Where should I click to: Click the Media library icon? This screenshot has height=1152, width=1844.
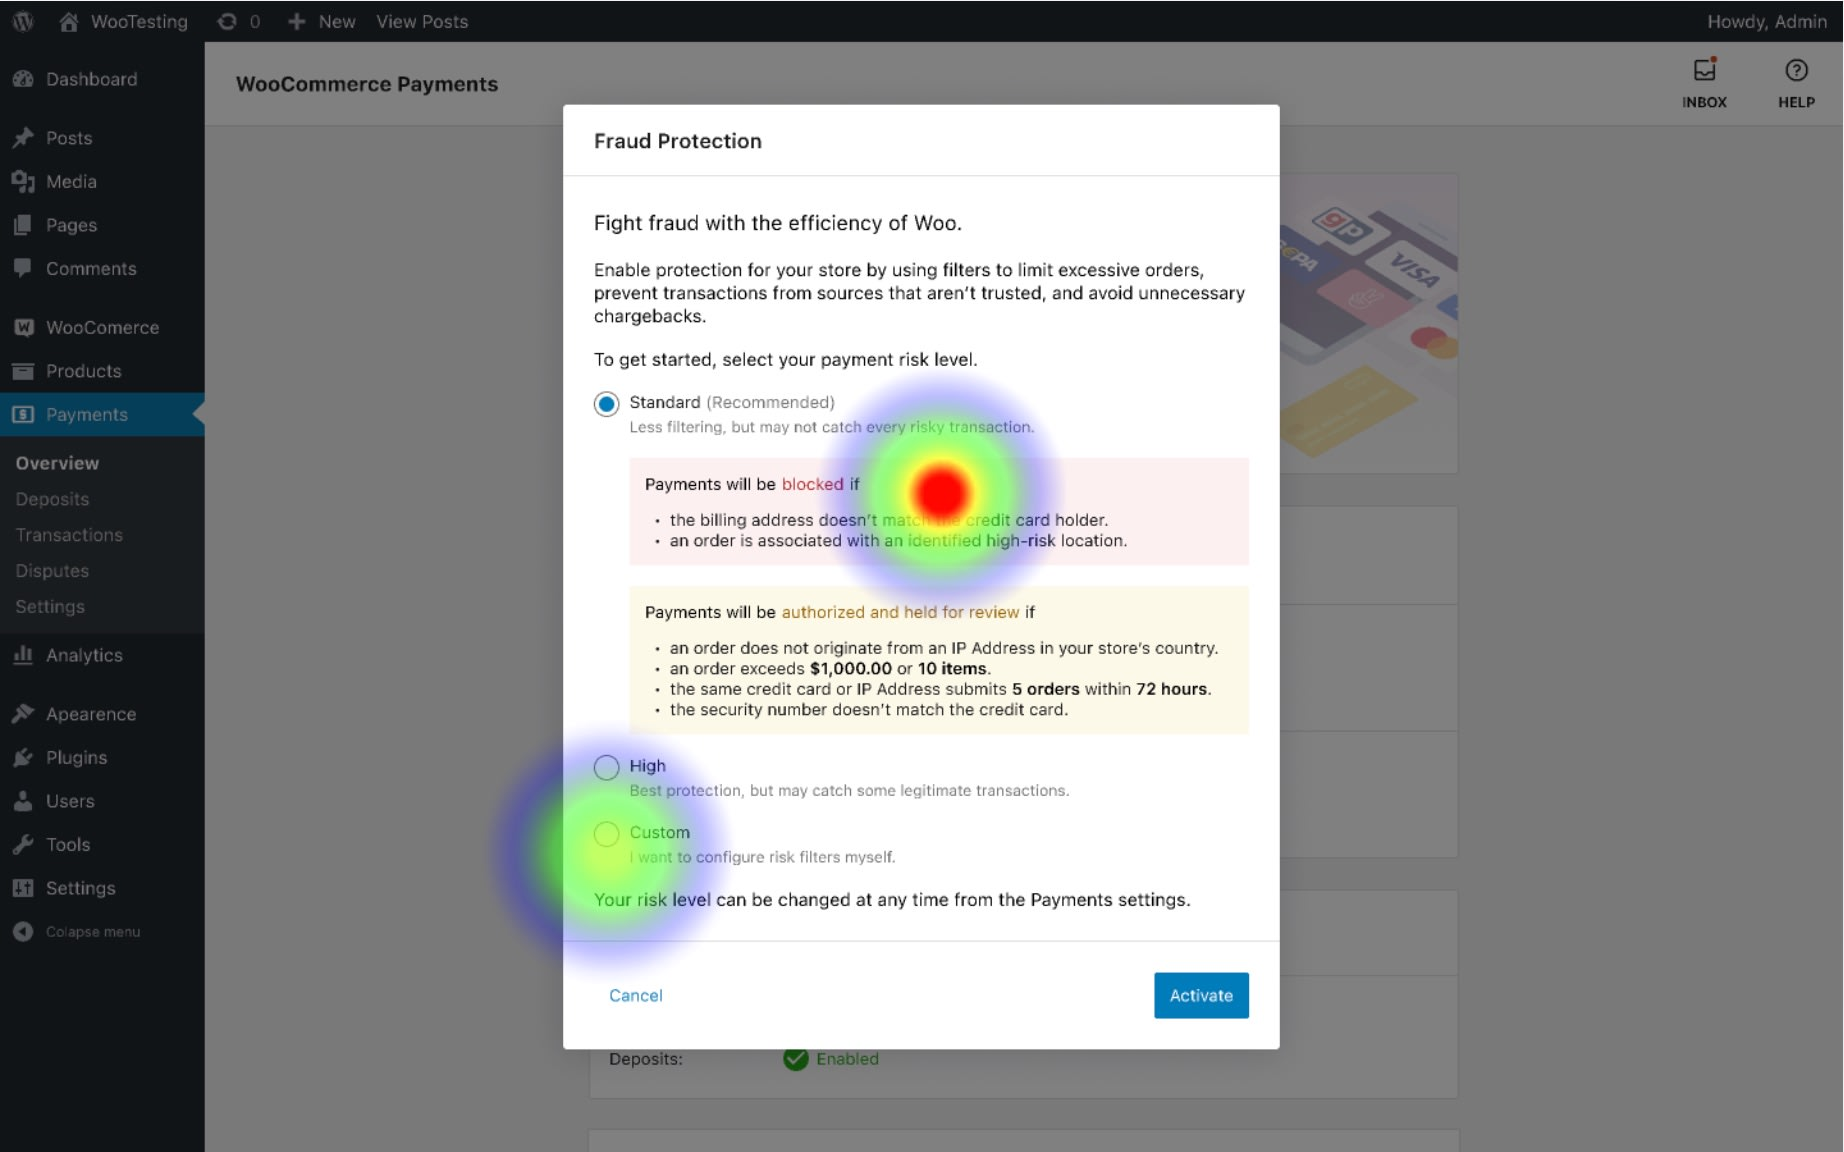[x=23, y=181]
